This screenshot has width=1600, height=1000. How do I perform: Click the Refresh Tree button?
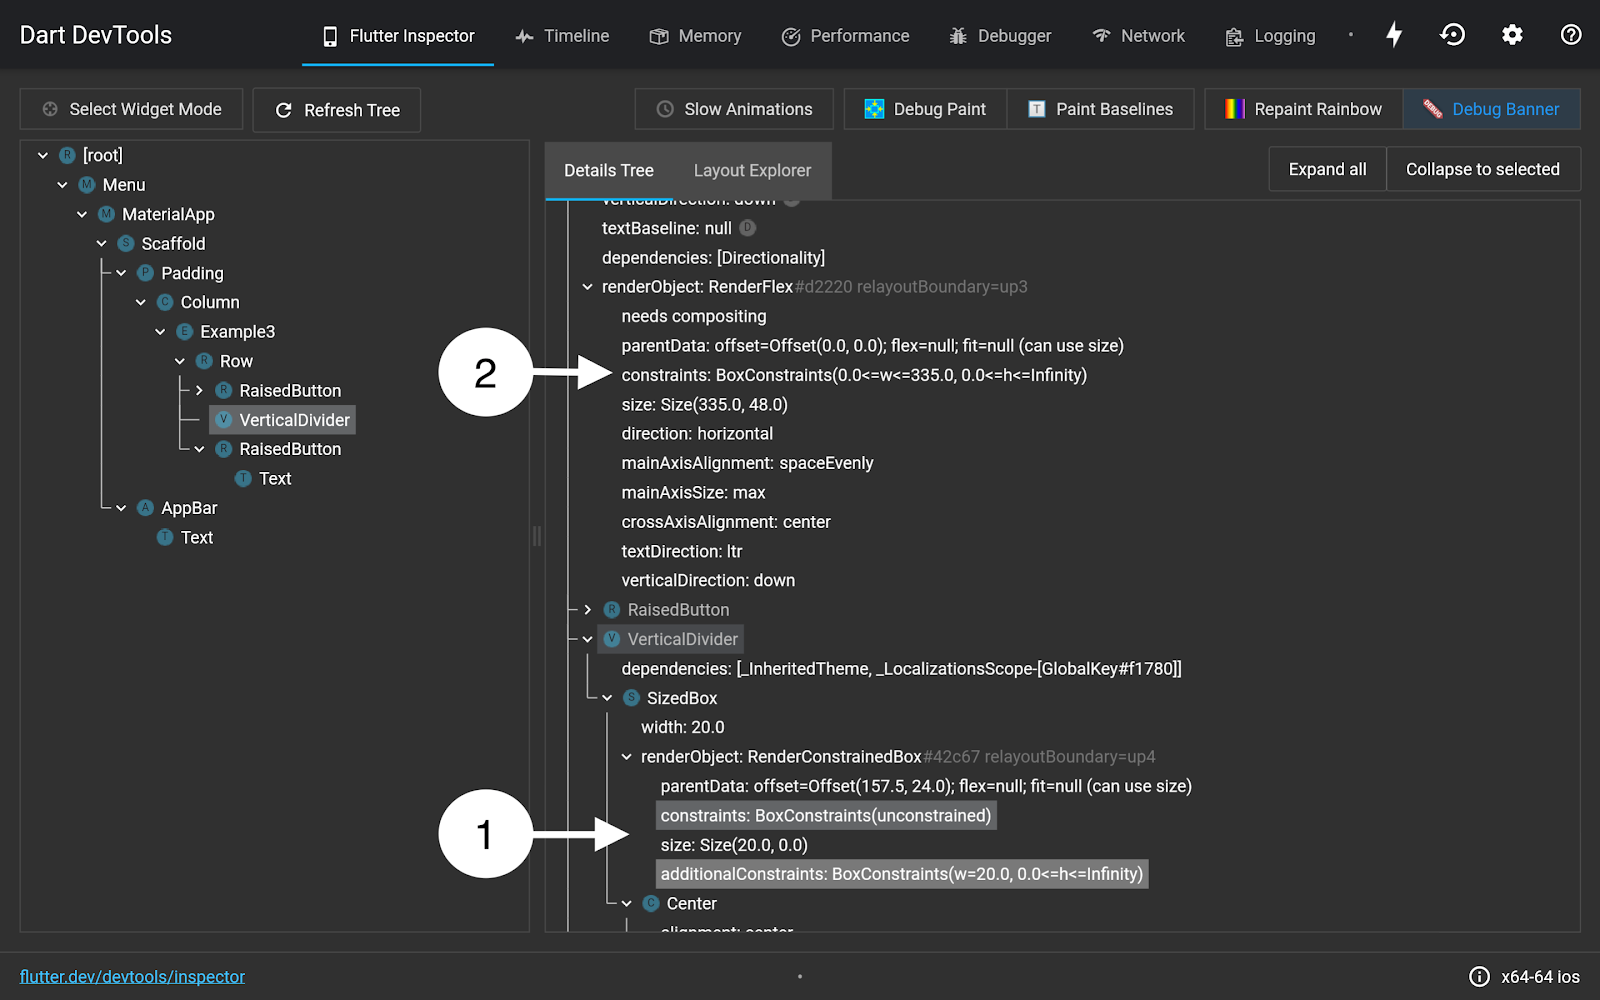[337, 110]
